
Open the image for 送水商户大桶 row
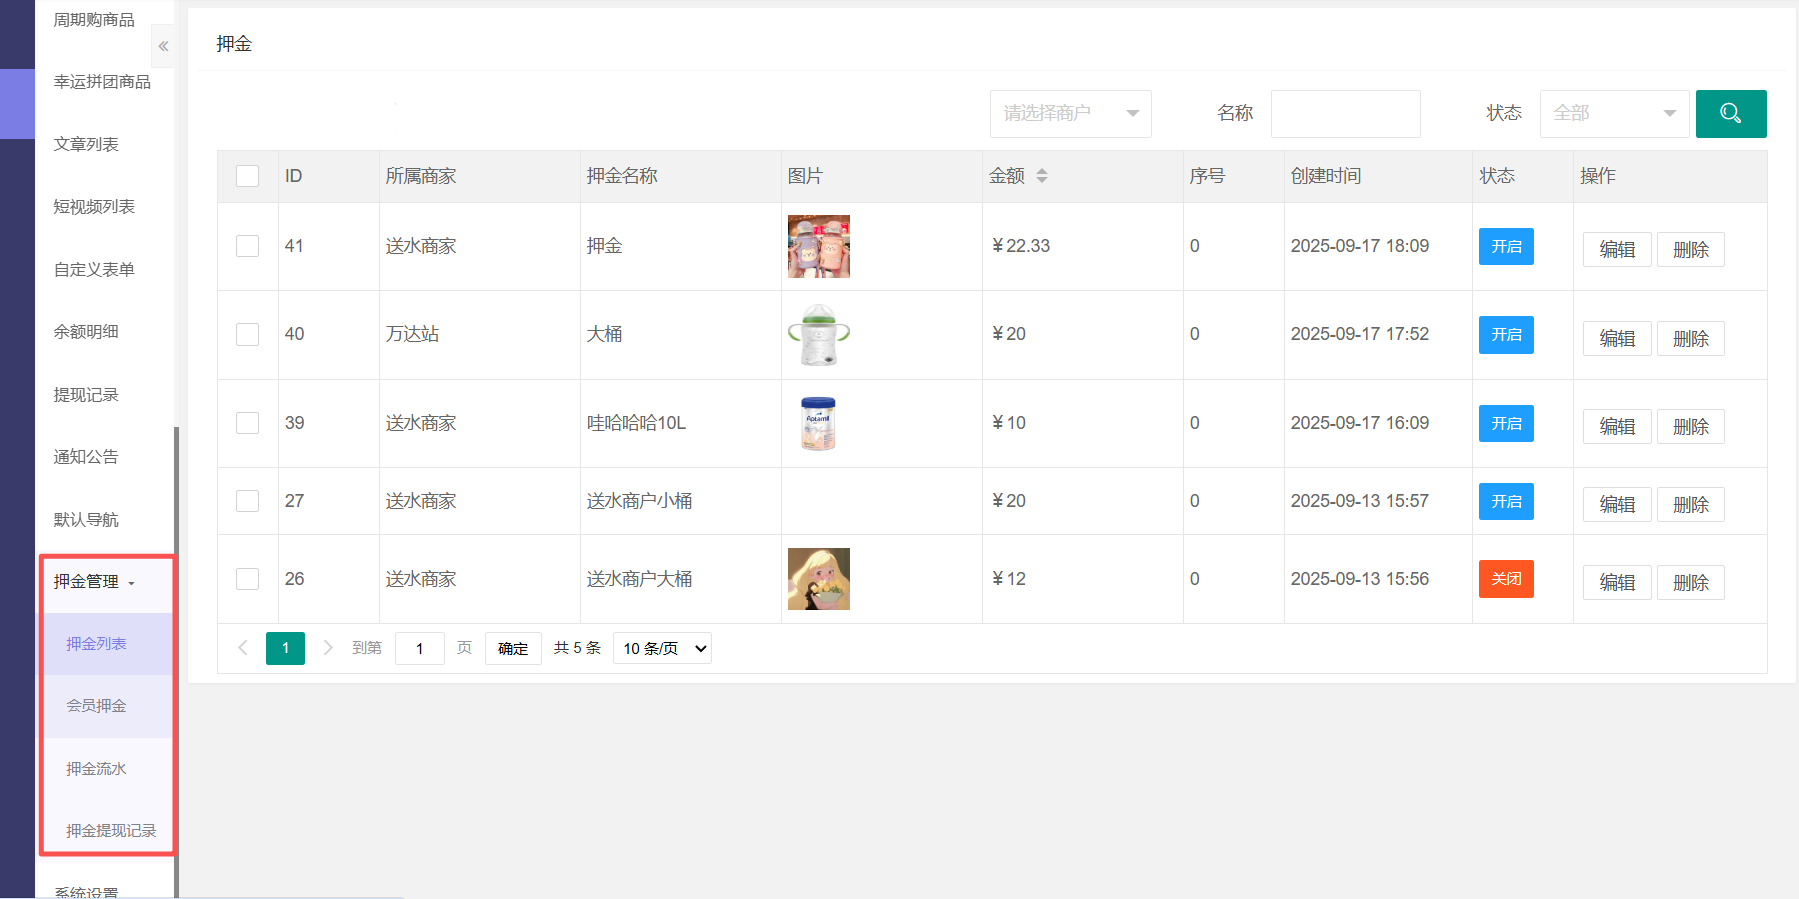818,579
